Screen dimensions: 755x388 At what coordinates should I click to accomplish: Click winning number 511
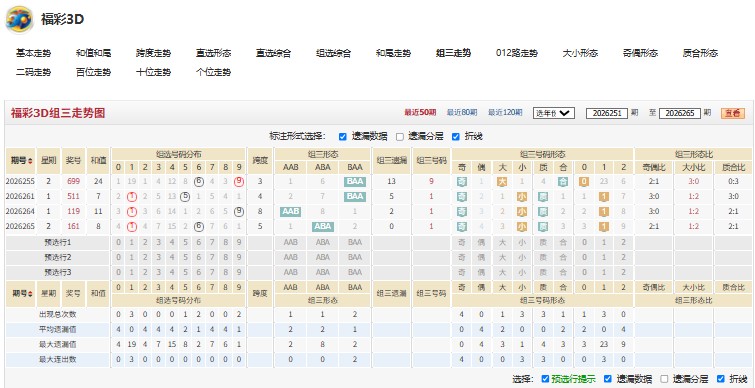coord(73,196)
